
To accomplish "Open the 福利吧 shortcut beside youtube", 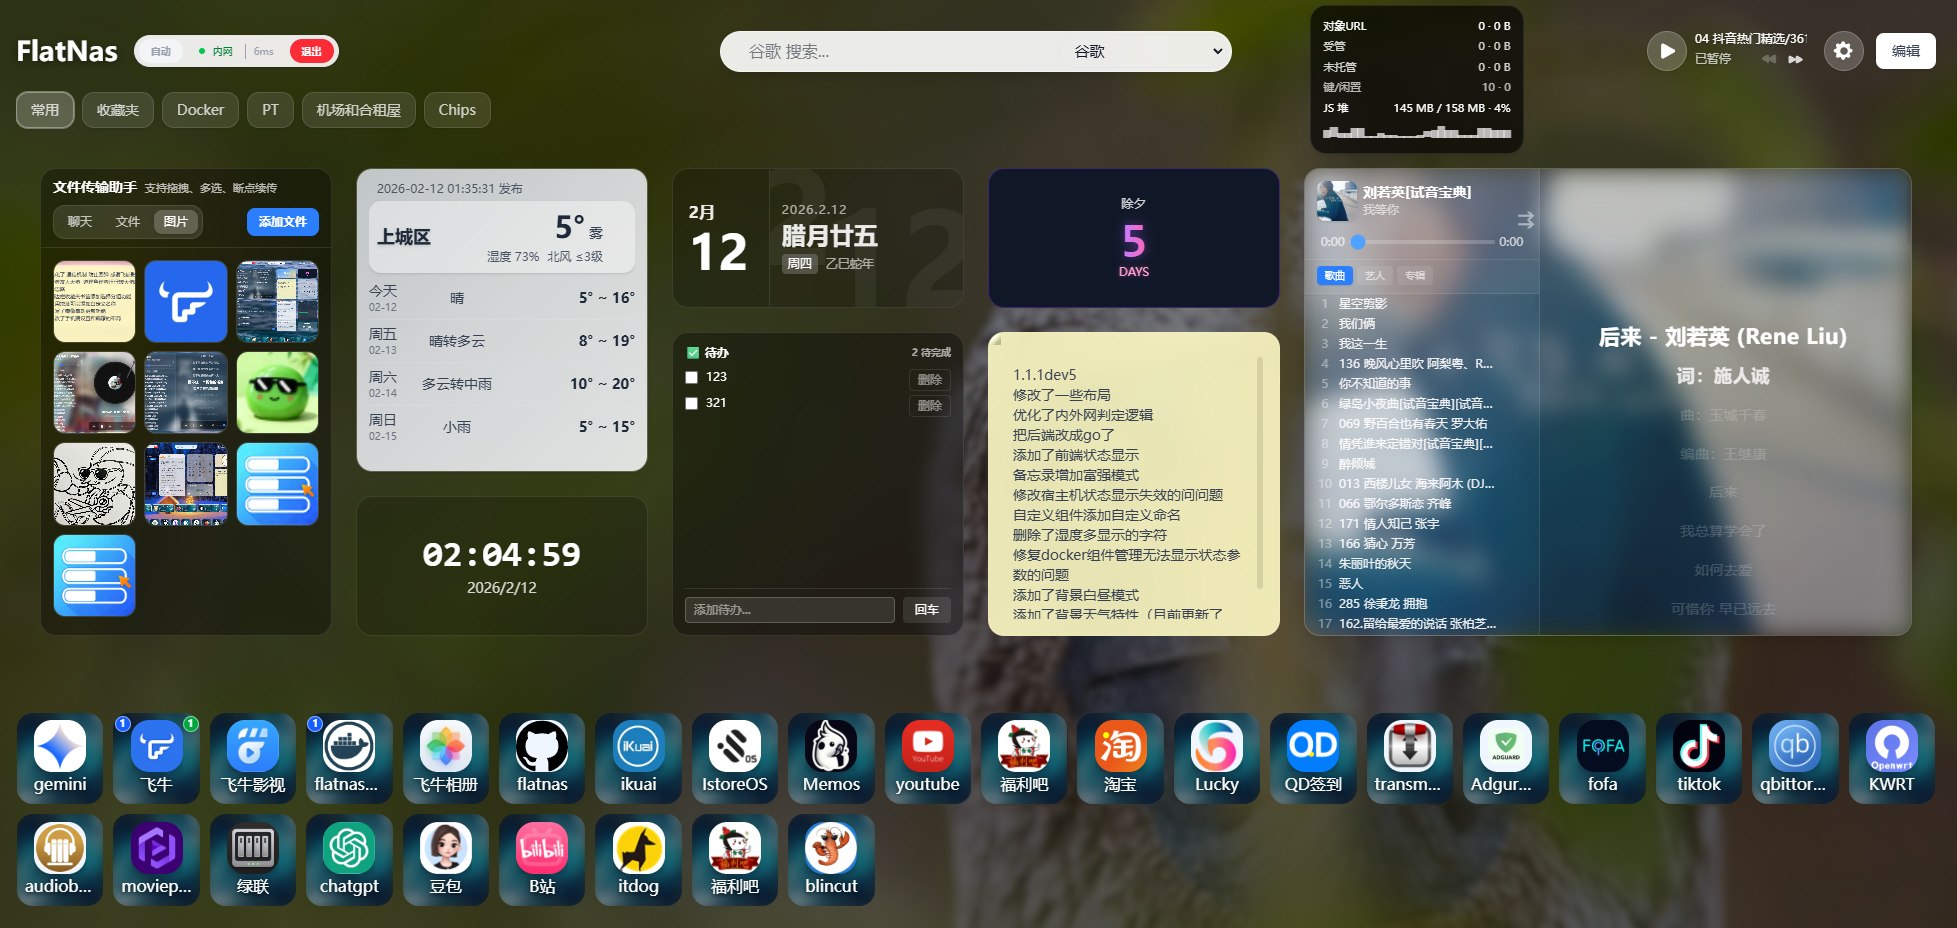I will [1024, 758].
